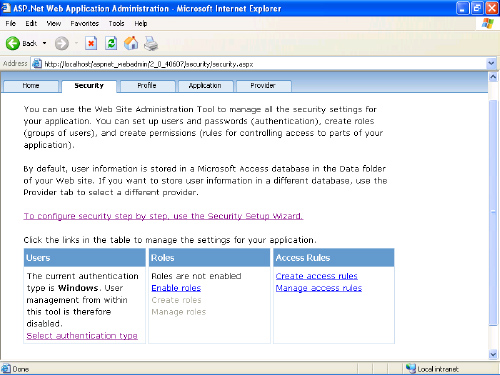Image resolution: width=500 pixels, height=375 pixels.
Task: Click the Forward arrow button
Action: (62, 43)
